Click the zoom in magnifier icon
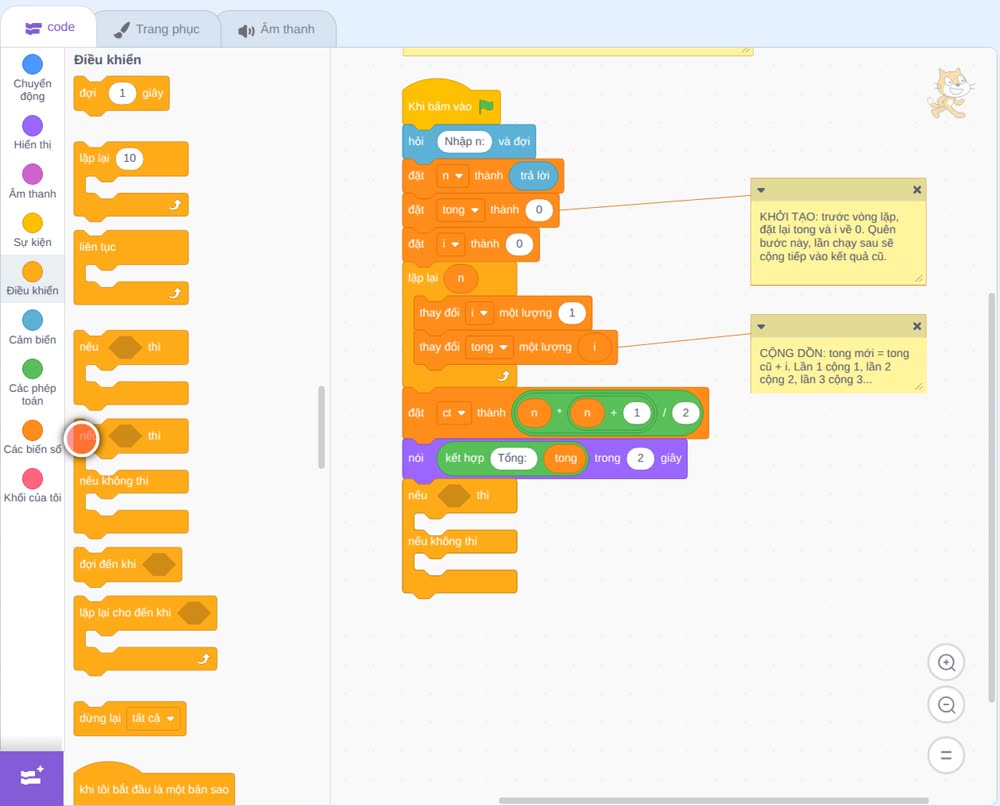This screenshot has width=1000, height=806. pyautogui.click(x=946, y=663)
